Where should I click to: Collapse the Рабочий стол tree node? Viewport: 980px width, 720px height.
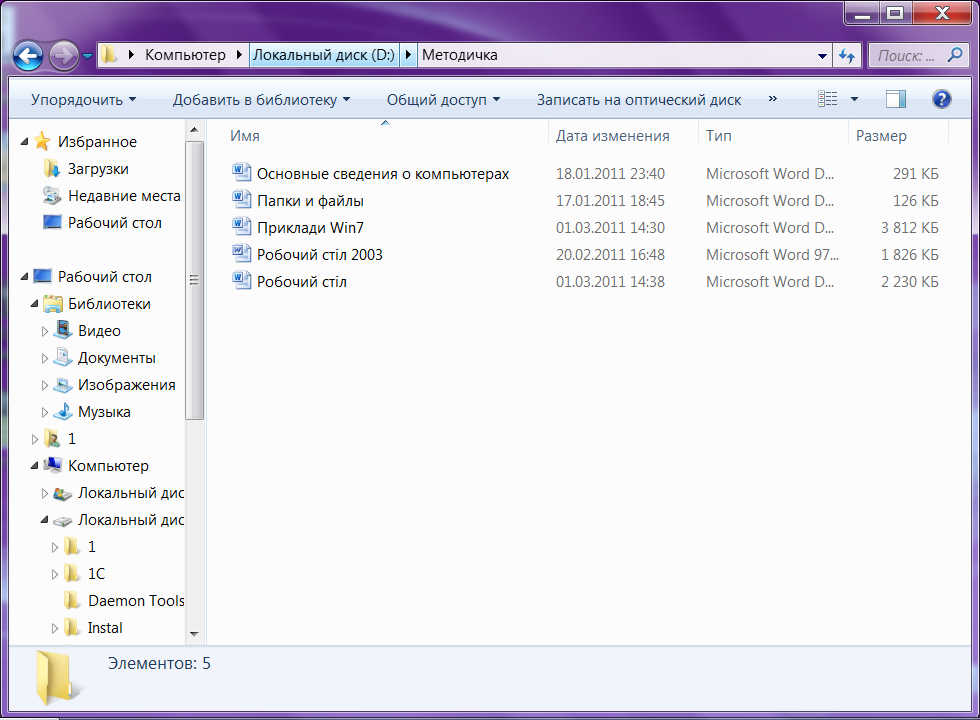(24, 276)
